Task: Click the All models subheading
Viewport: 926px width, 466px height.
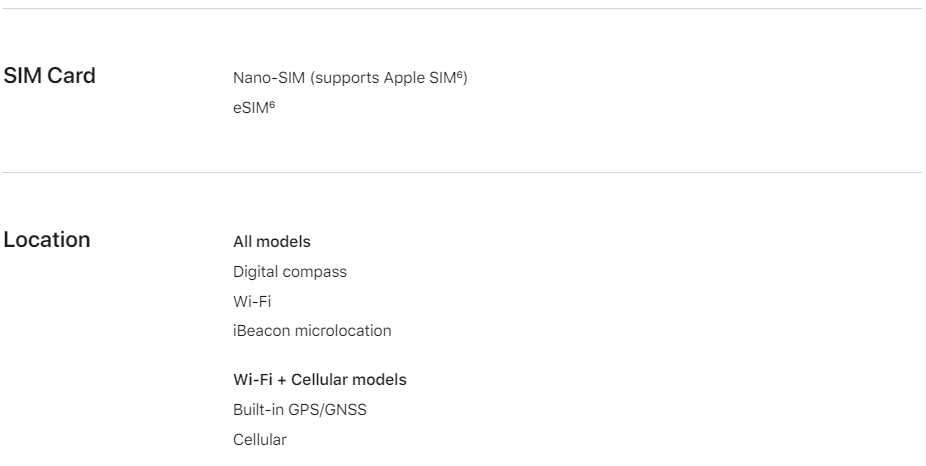Action: click(272, 242)
